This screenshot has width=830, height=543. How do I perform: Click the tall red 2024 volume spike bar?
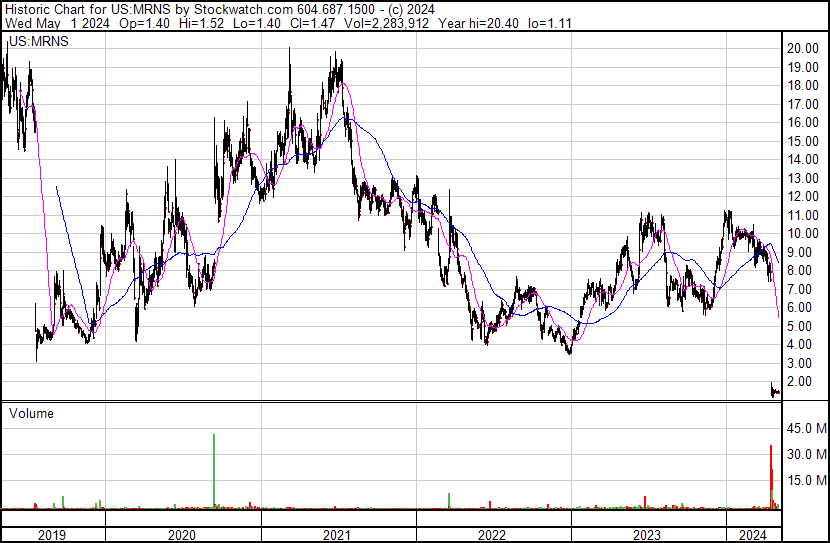[x=771, y=477]
